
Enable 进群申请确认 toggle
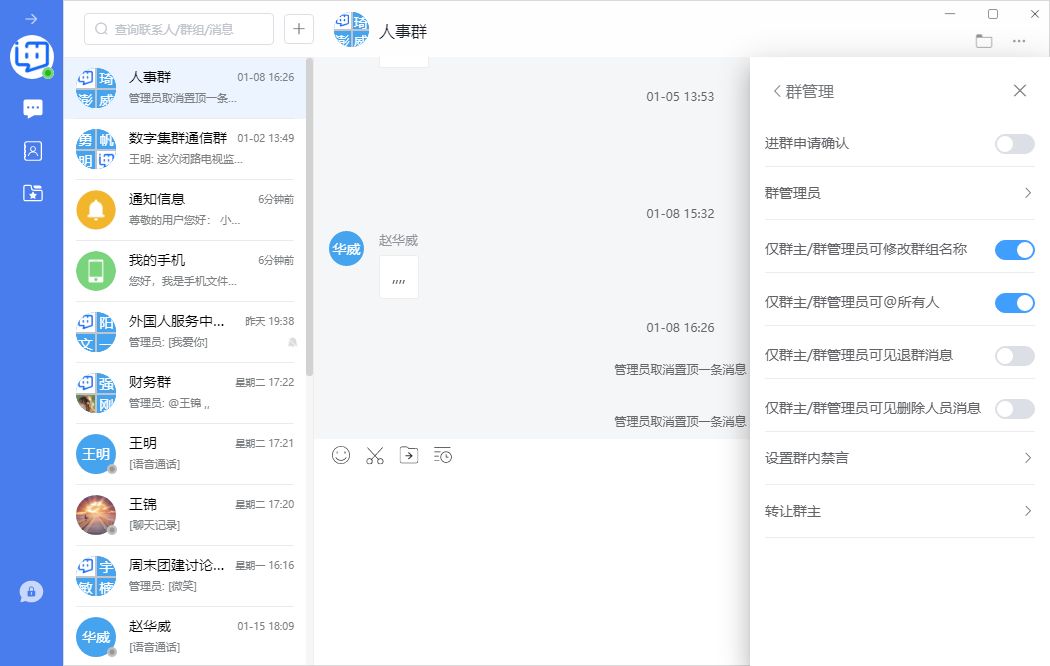1014,144
